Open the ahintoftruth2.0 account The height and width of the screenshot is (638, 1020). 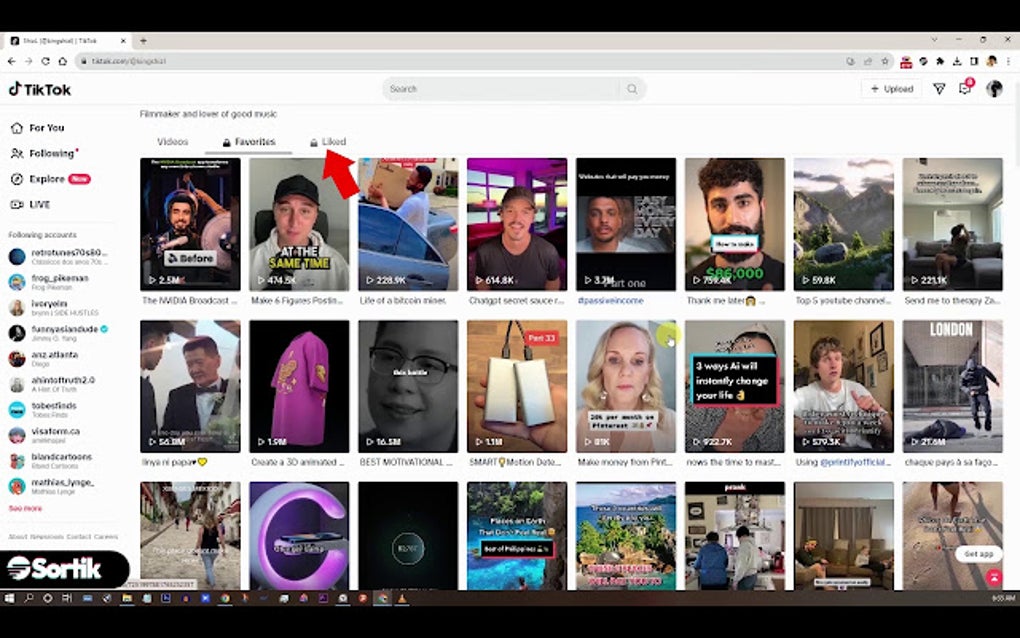tap(52, 384)
